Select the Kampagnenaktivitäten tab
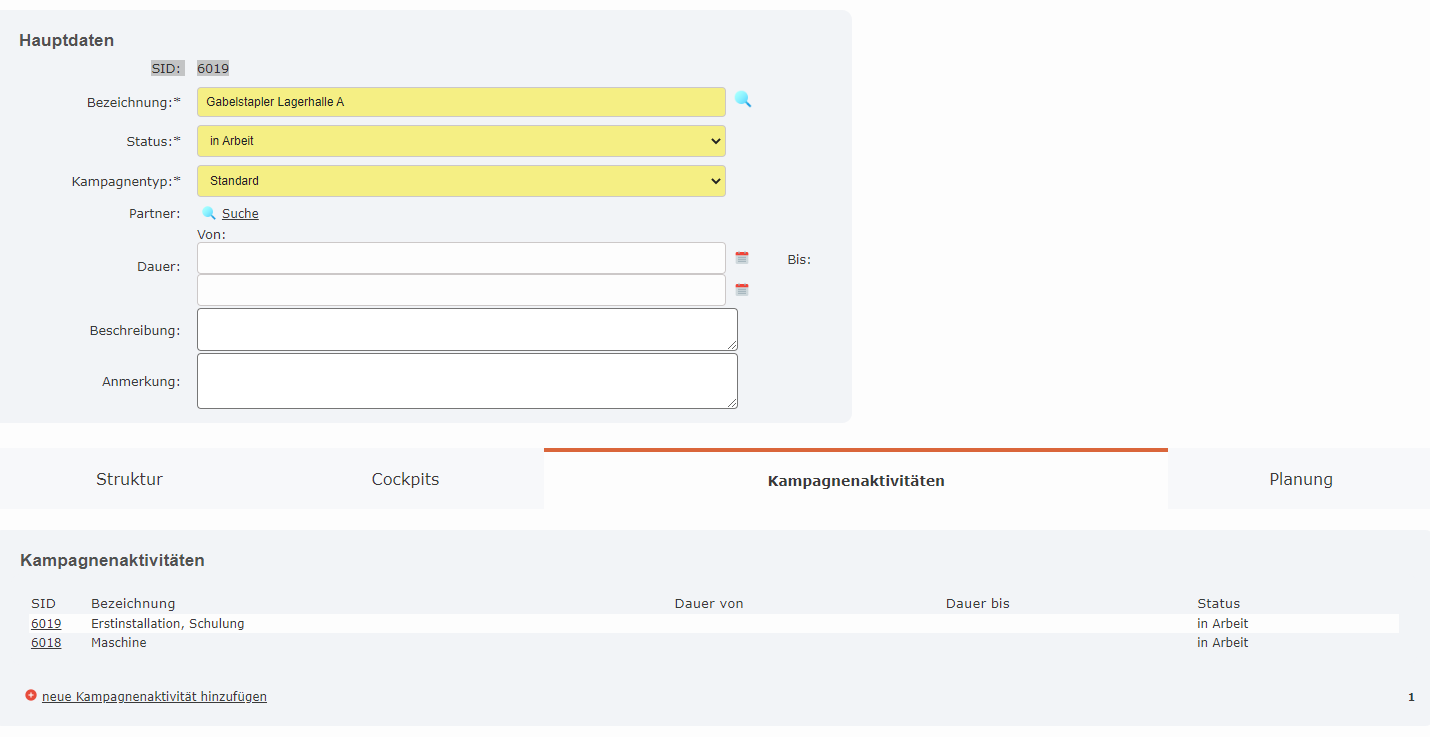 [855, 479]
